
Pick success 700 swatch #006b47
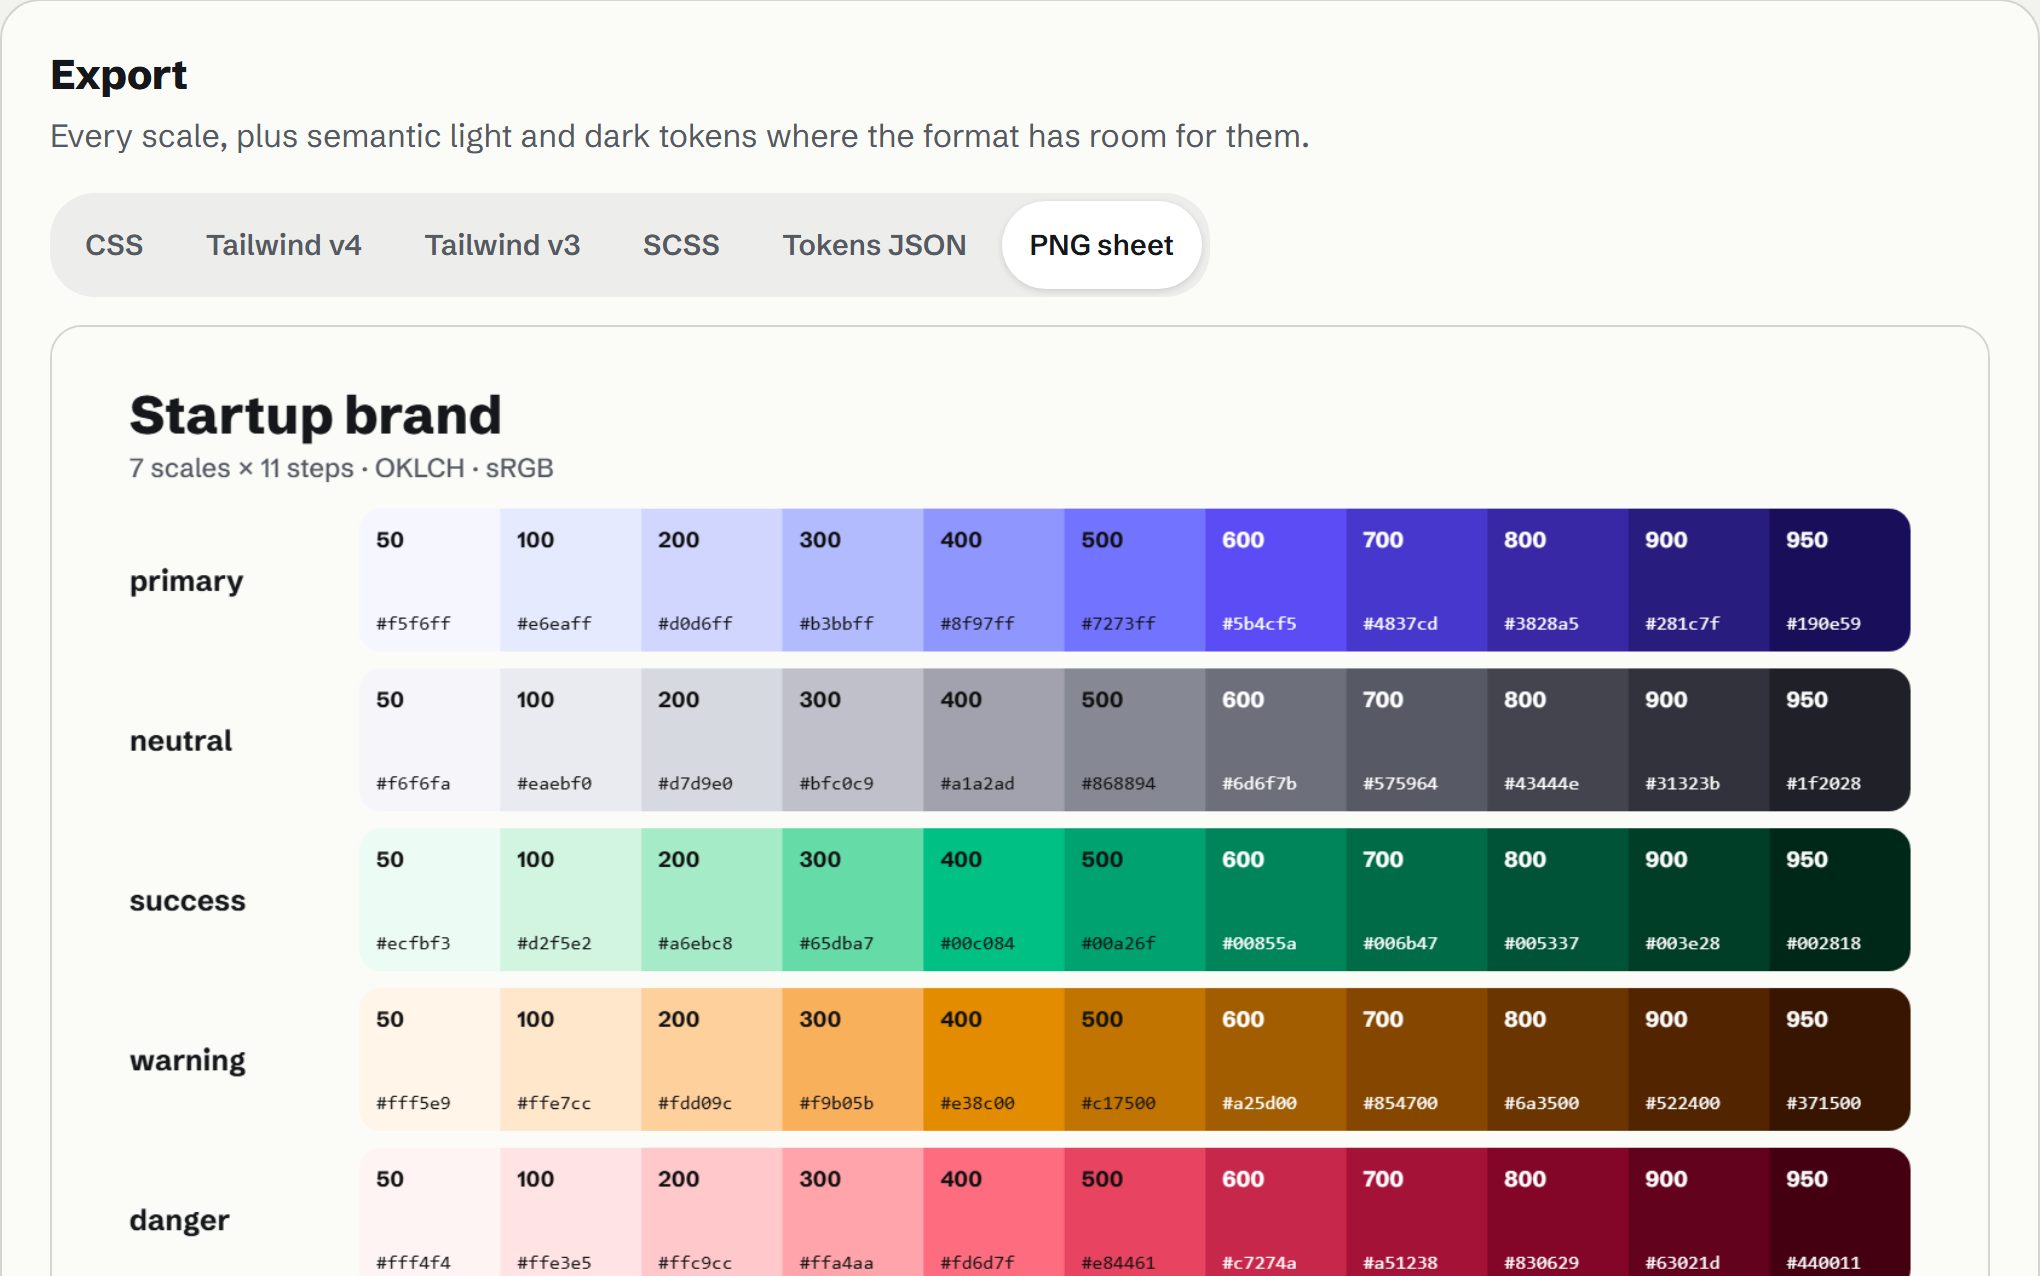click(1417, 900)
